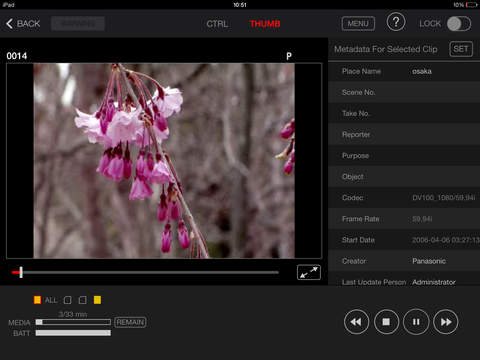The height and width of the screenshot is (360, 480).
Task: Tap the rewind playback button
Action: click(x=356, y=322)
